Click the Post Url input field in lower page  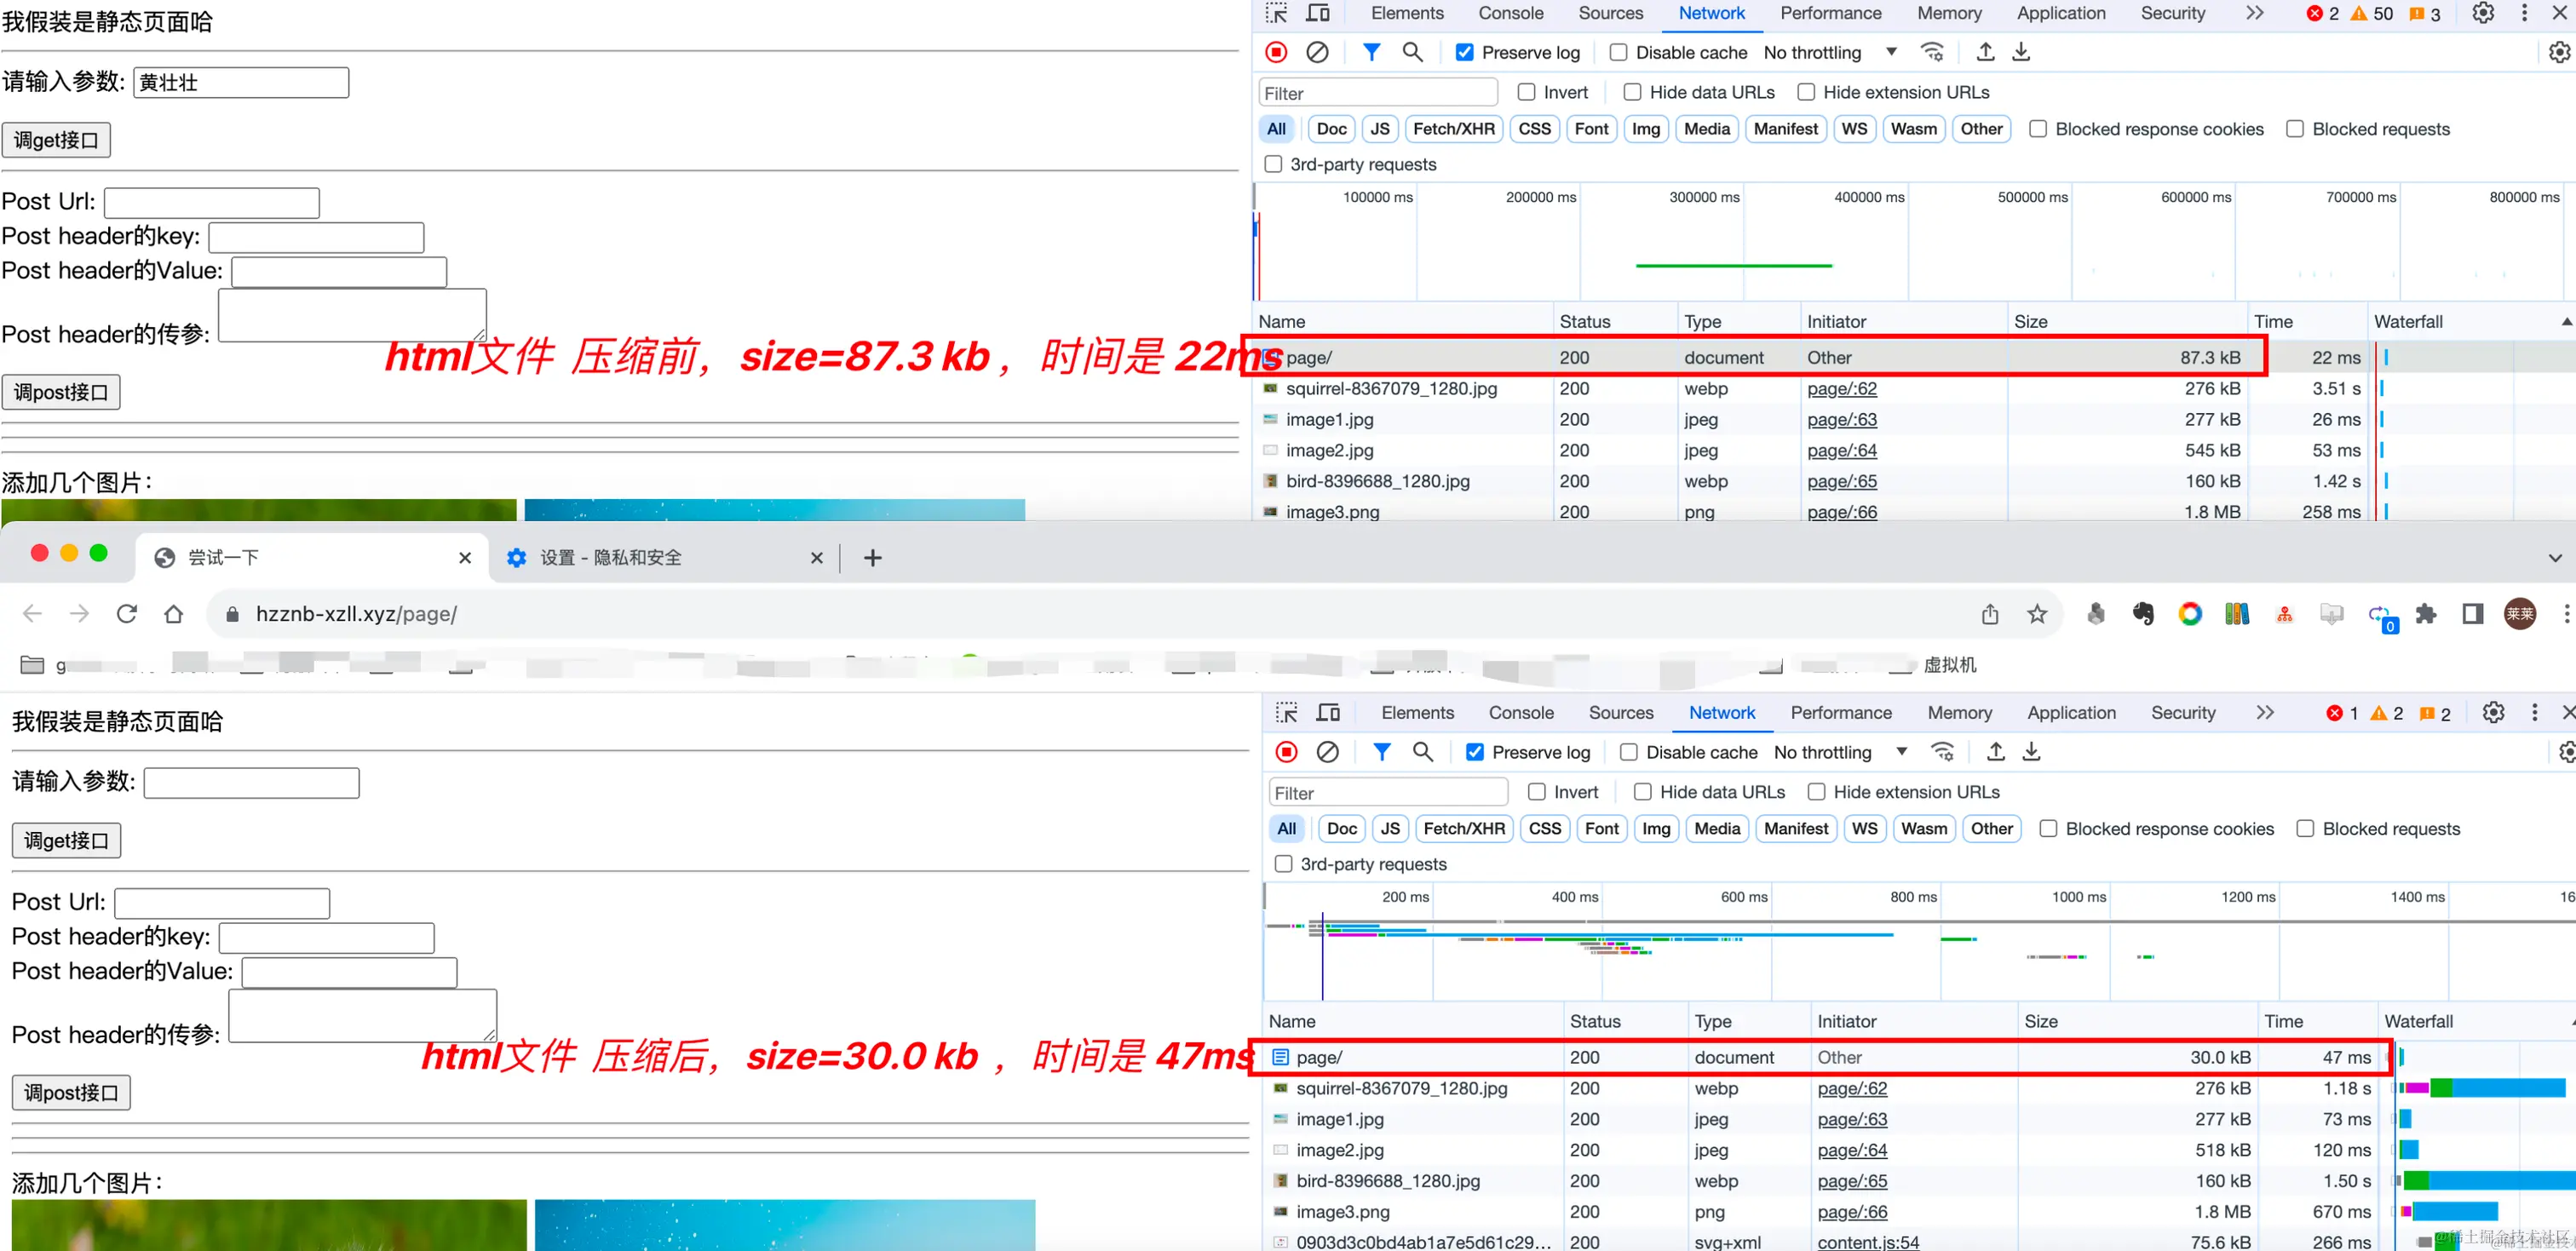click(222, 903)
